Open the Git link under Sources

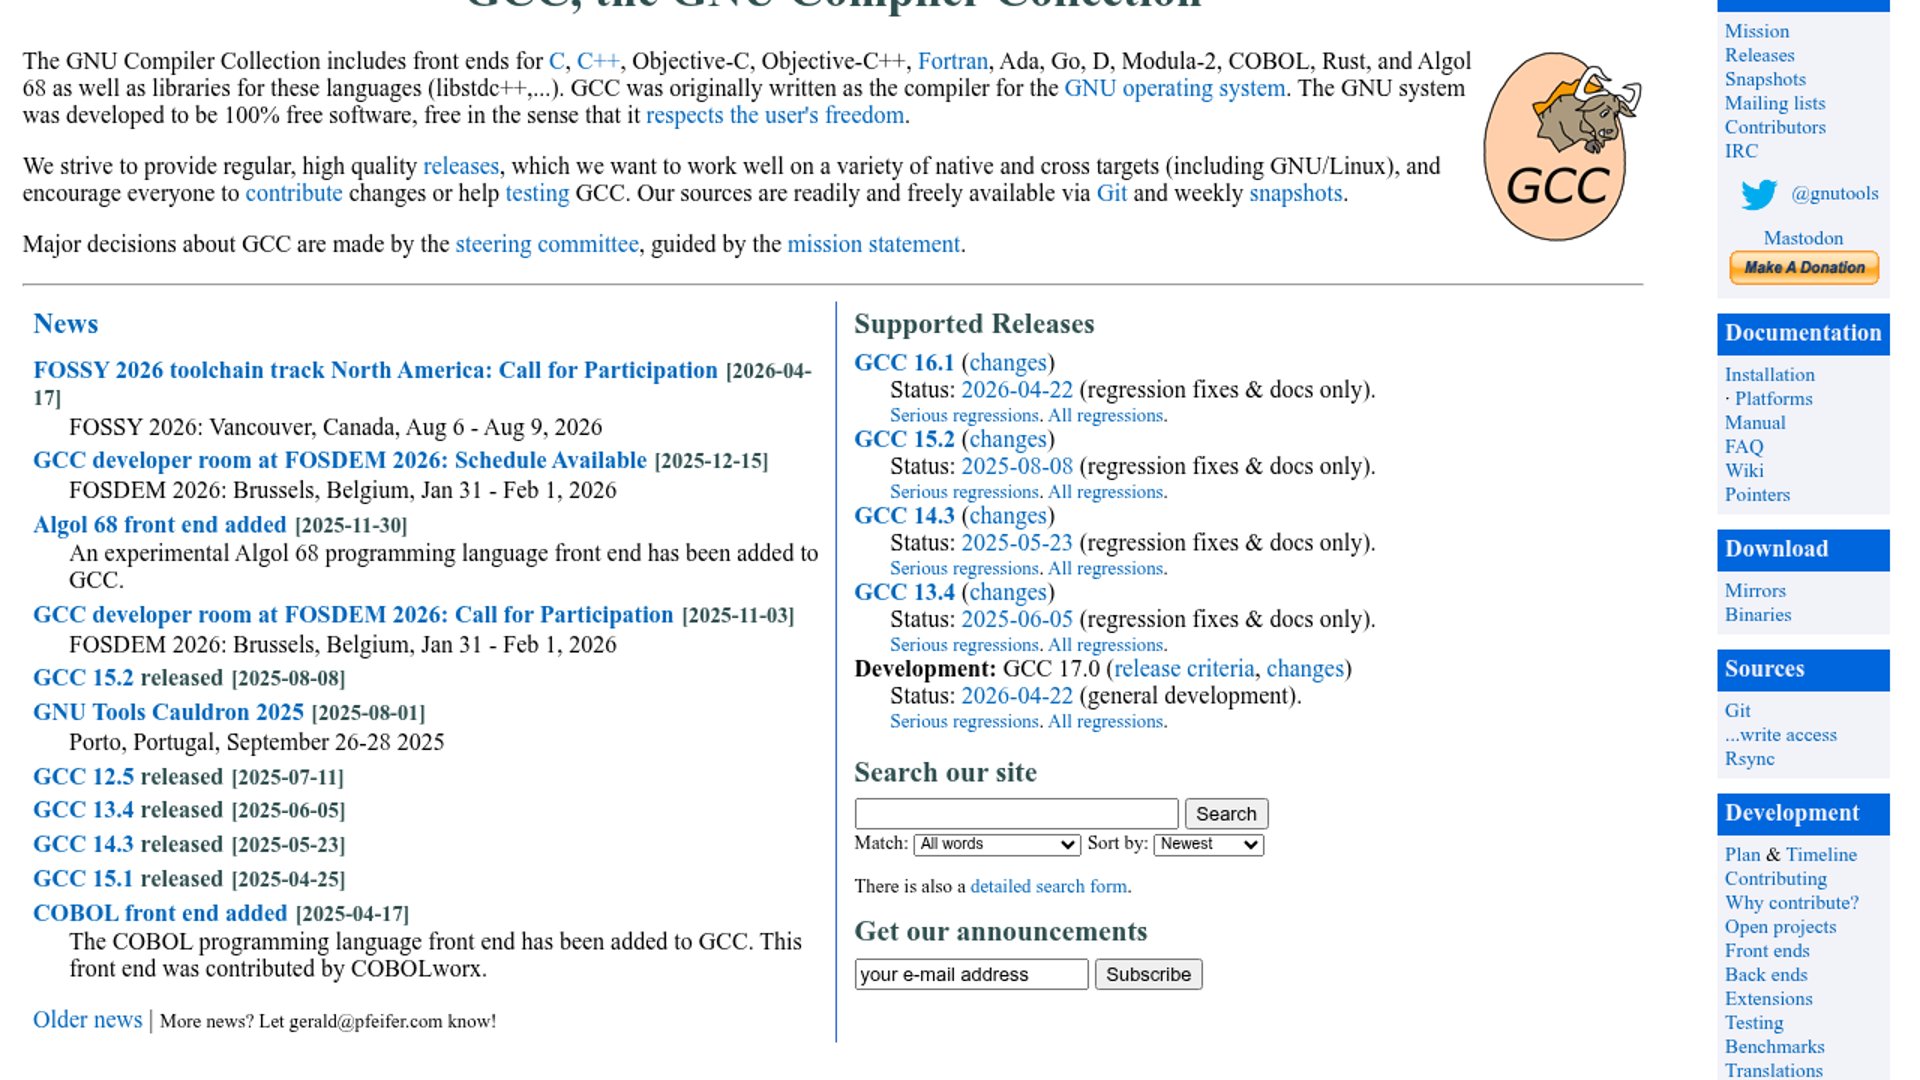(x=1737, y=711)
